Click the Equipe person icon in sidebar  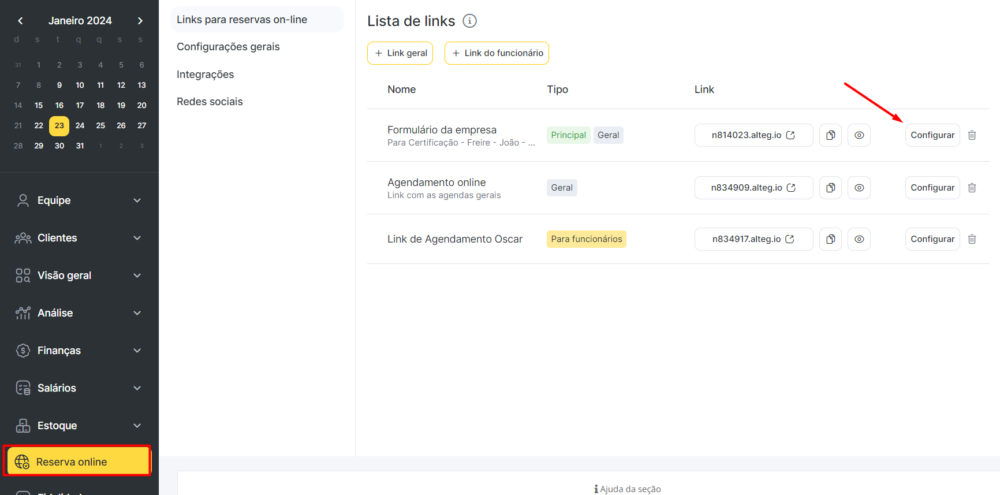click(24, 200)
